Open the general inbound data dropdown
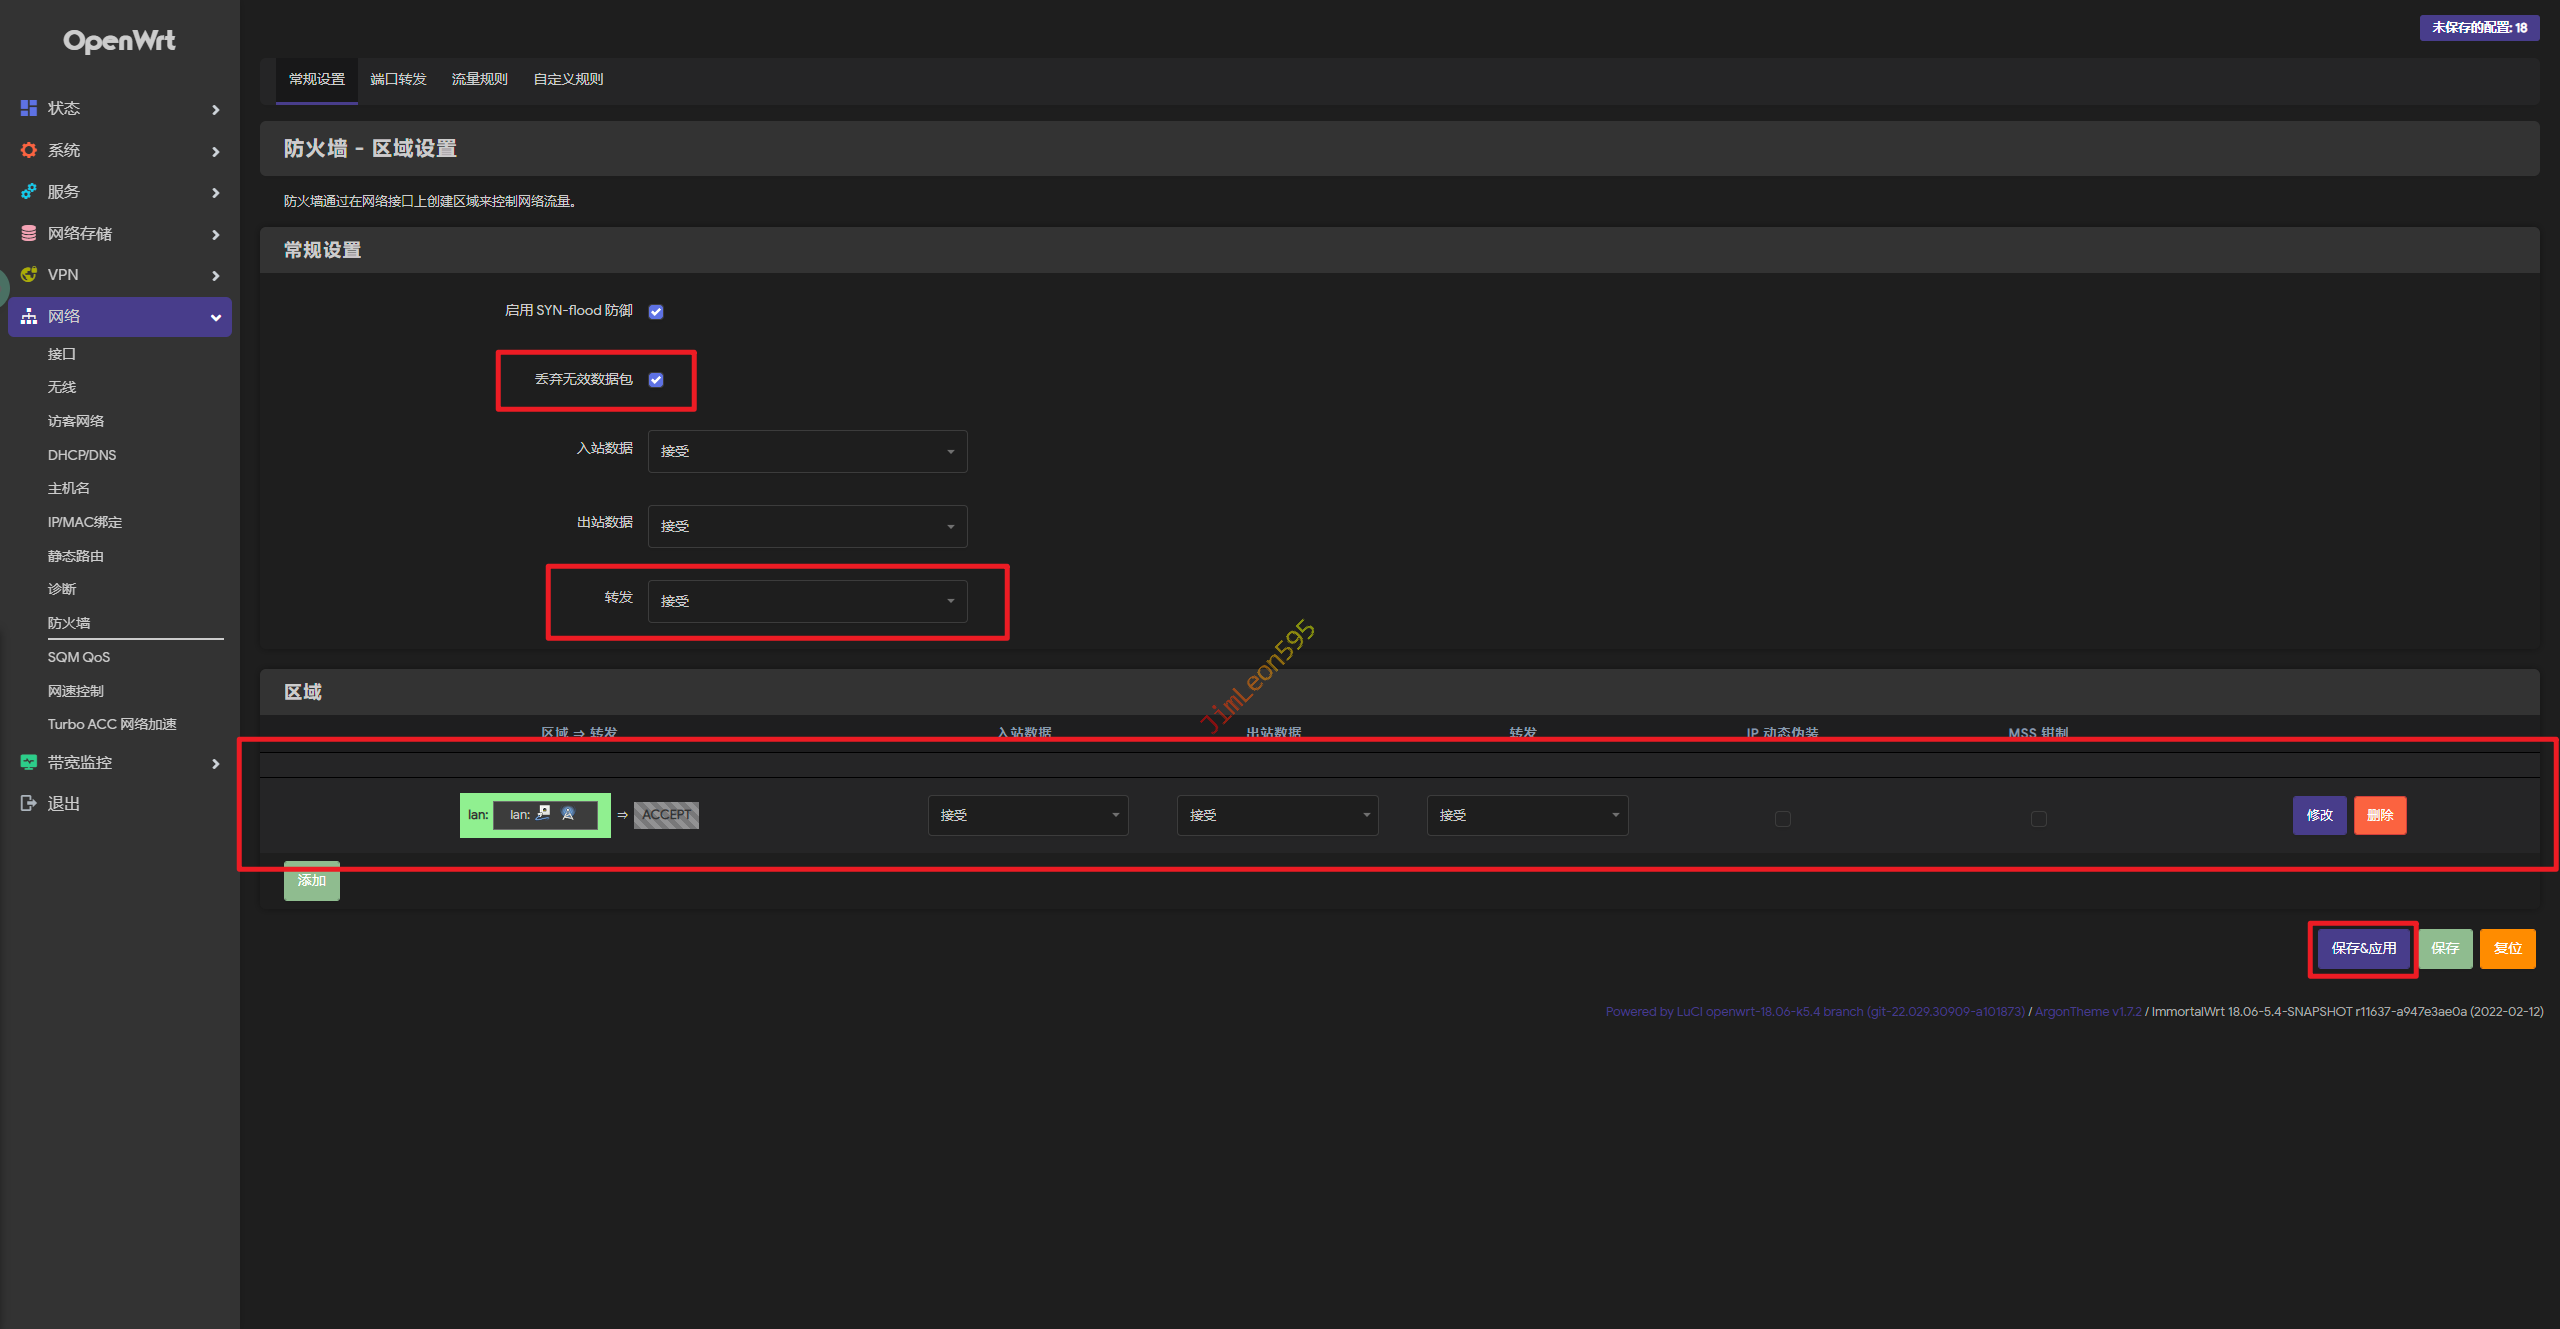The height and width of the screenshot is (1329, 2560). 807,452
